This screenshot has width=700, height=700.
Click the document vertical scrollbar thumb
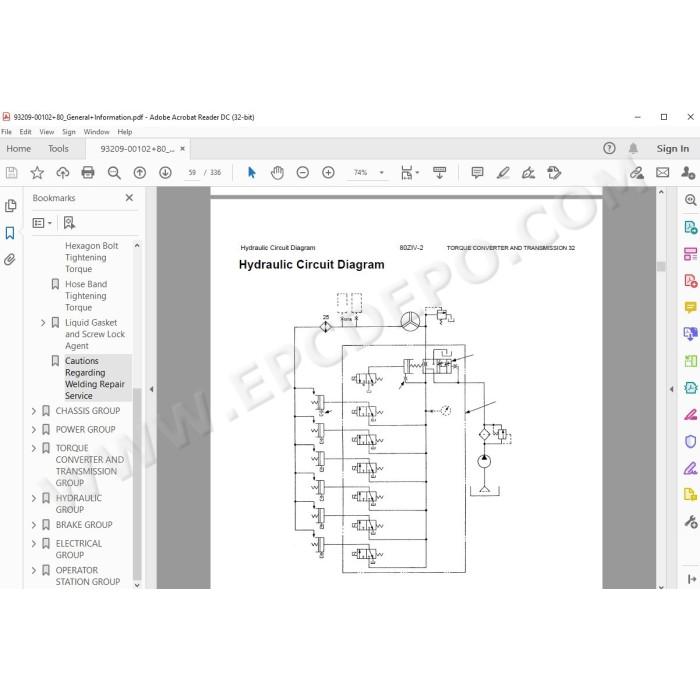[x=661, y=267]
